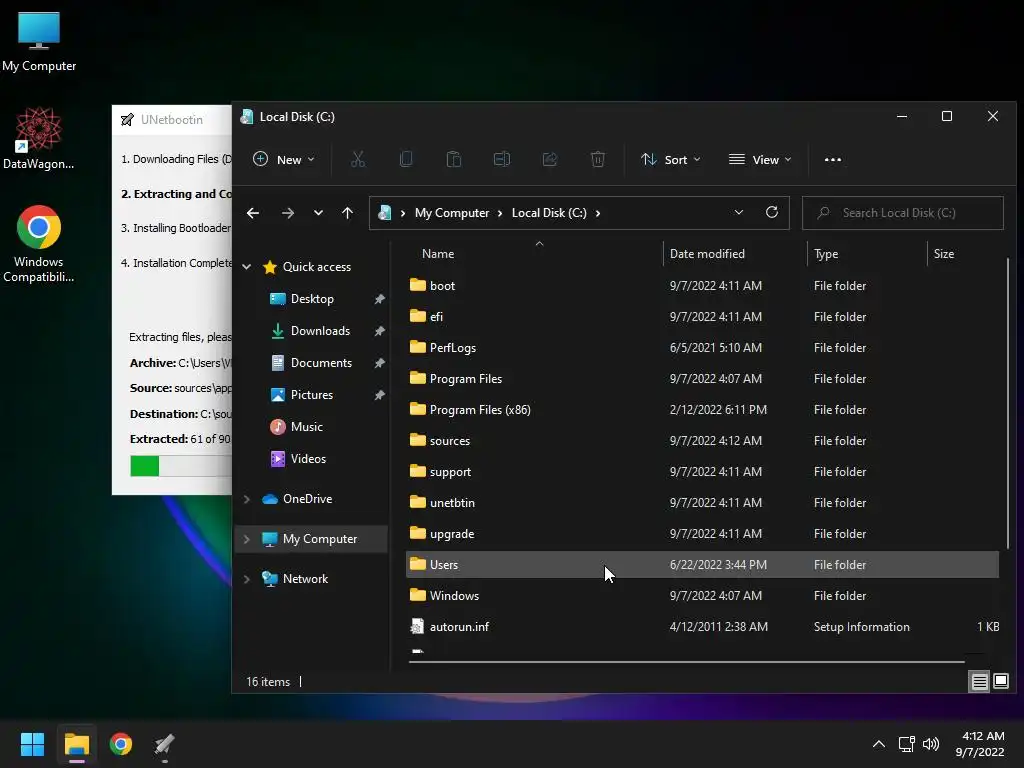1024x768 pixels.
Task: Open the See more ellipsis menu
Action: (x=833, y=159)
